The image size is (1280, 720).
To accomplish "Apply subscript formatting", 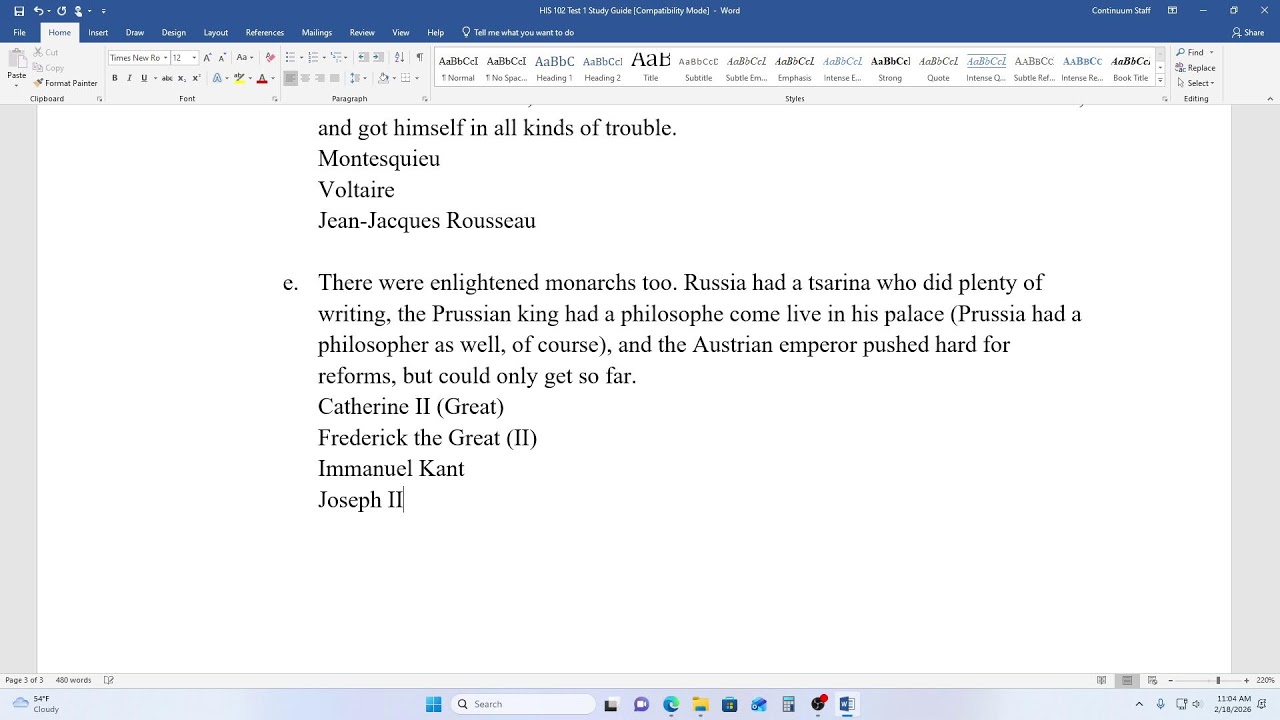I will (181, 78).
